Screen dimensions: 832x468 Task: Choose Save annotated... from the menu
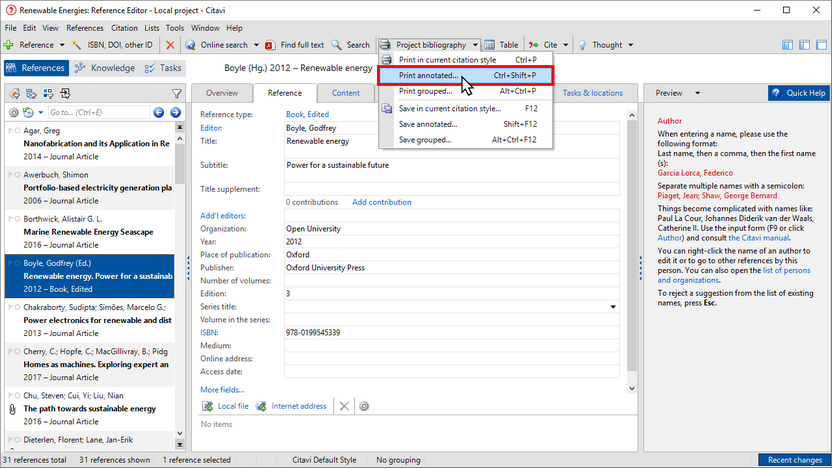pyautogui.click(x=466, y=124)
